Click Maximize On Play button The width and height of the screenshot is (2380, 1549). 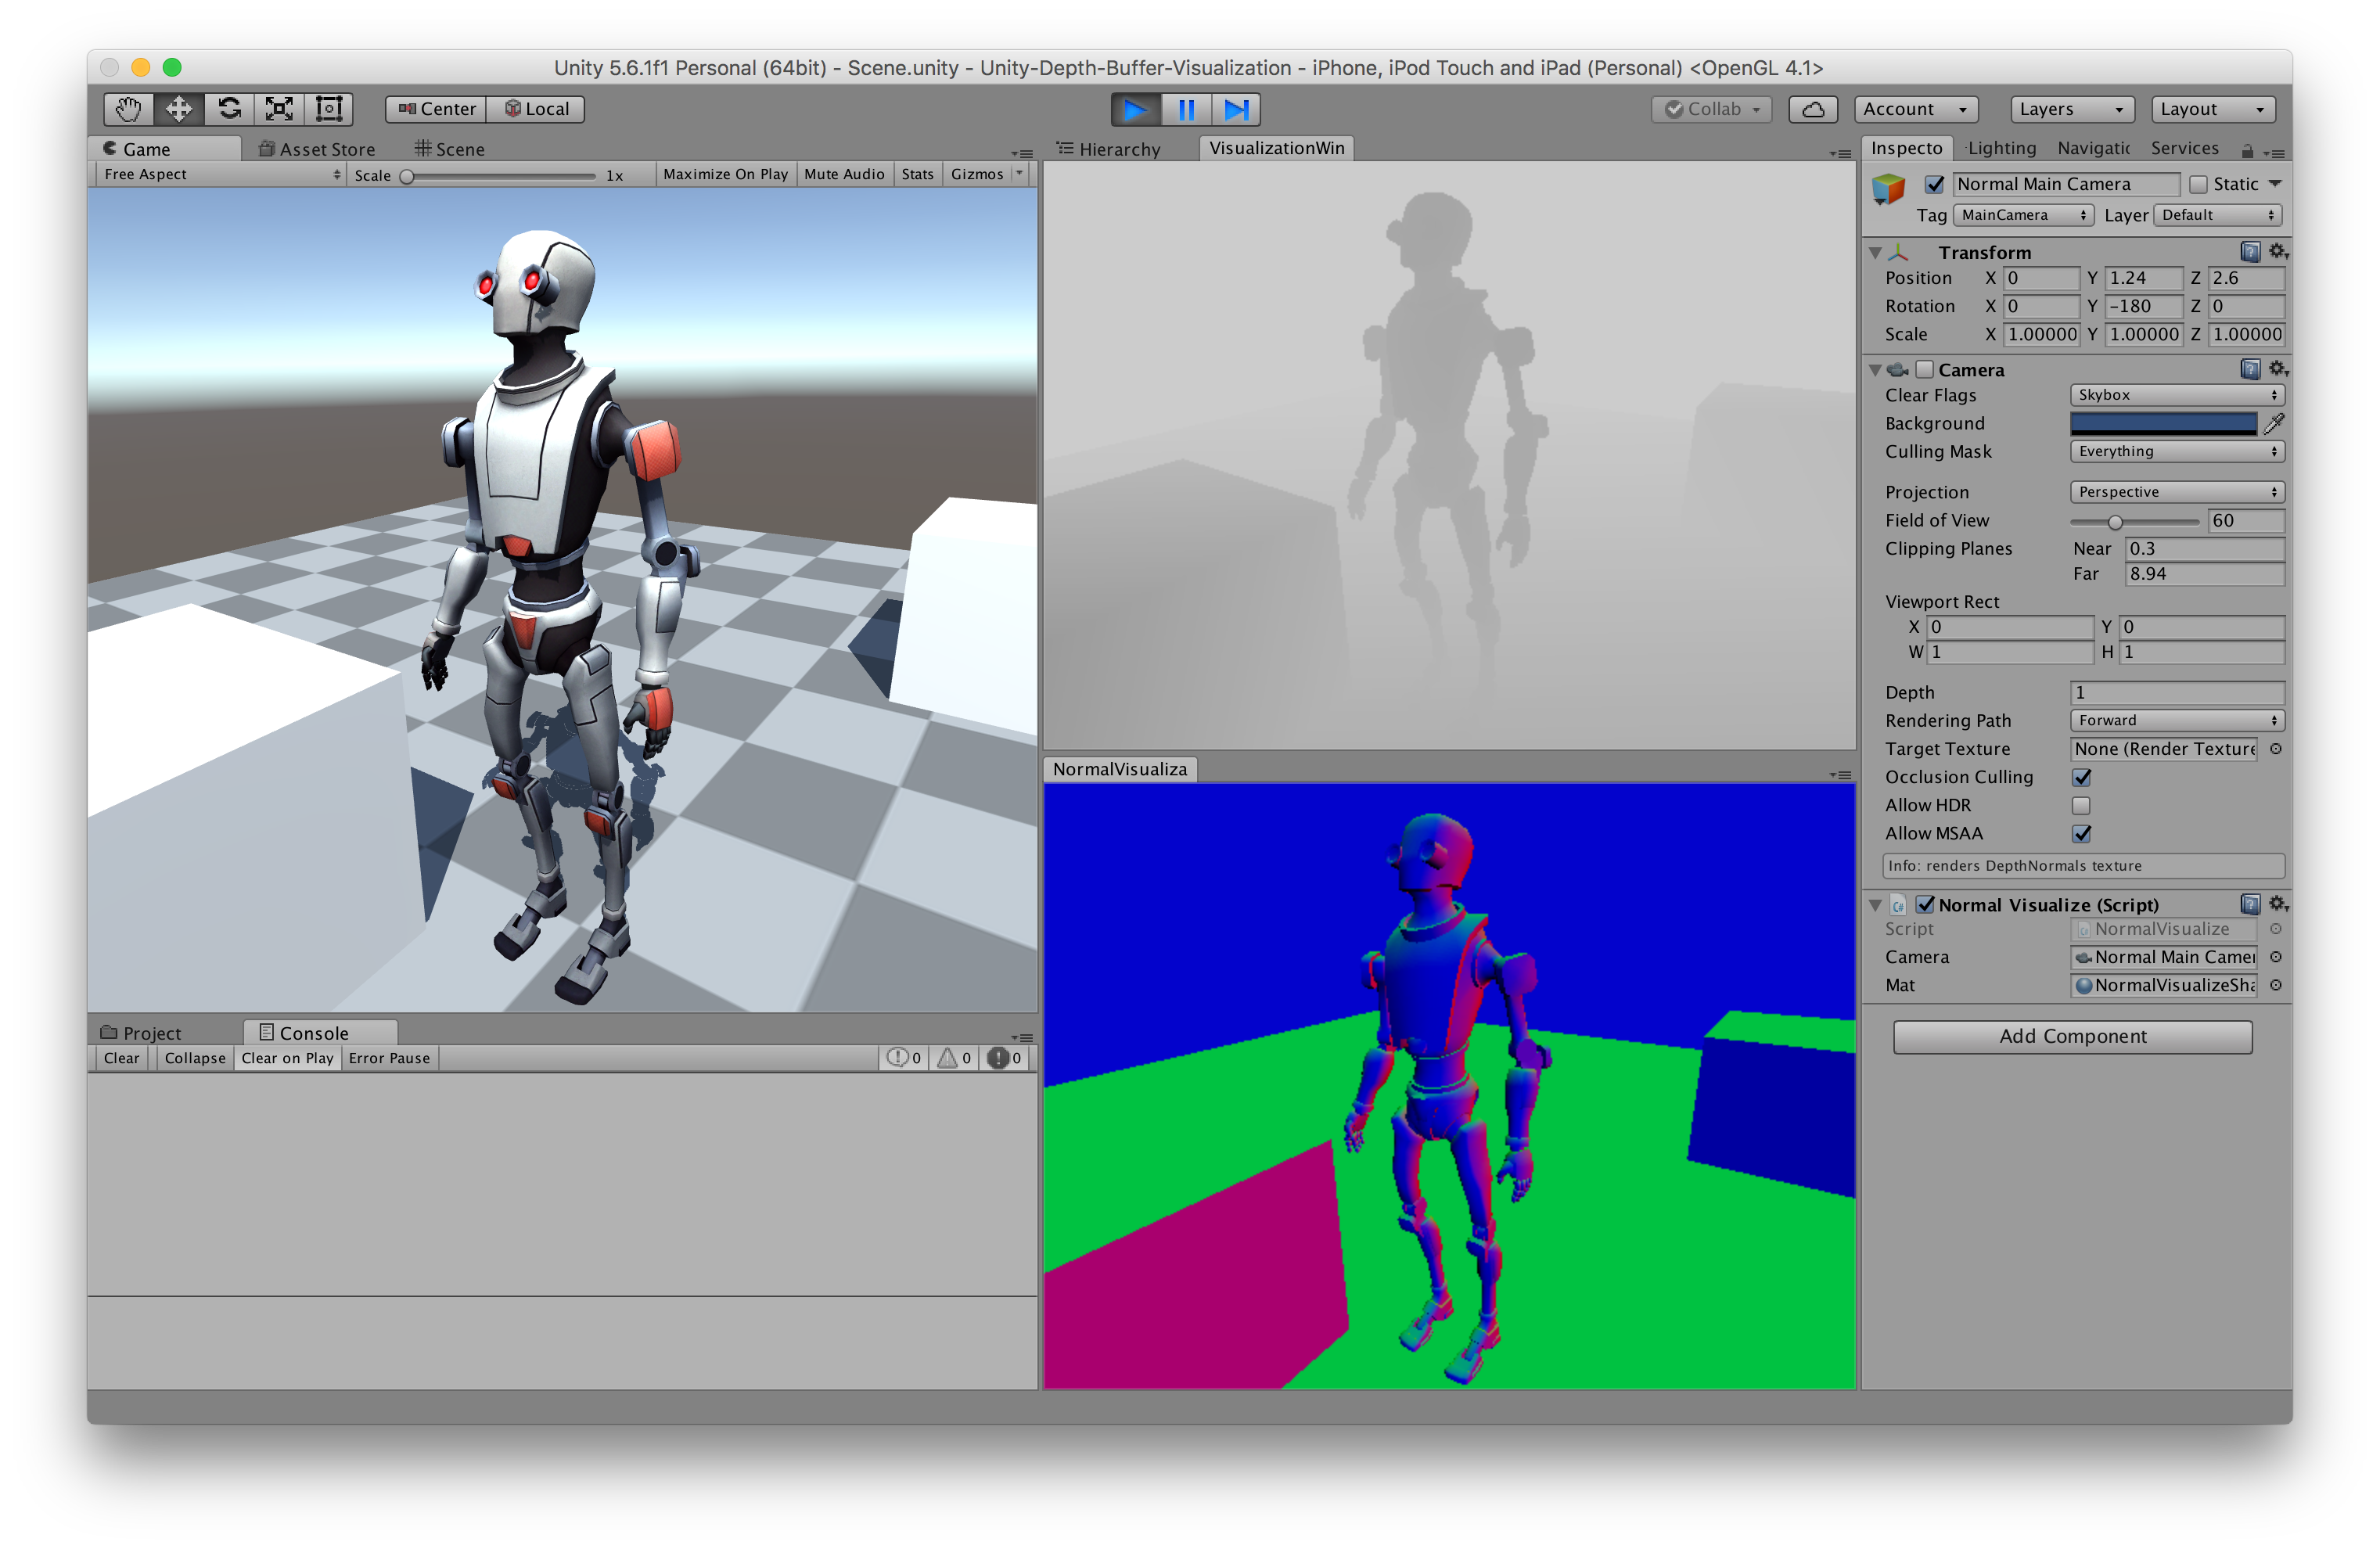(725, 174)
